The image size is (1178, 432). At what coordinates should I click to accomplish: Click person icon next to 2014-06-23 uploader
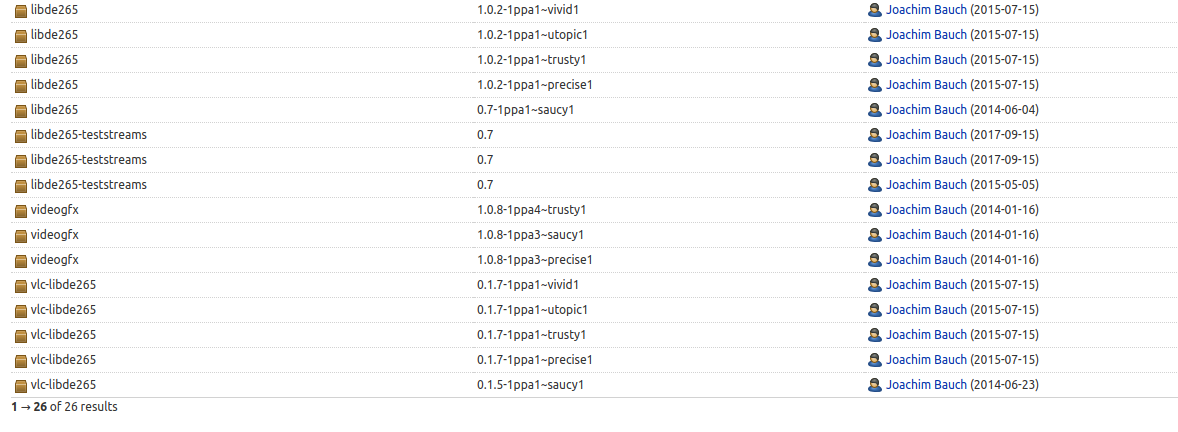(874, 385)
